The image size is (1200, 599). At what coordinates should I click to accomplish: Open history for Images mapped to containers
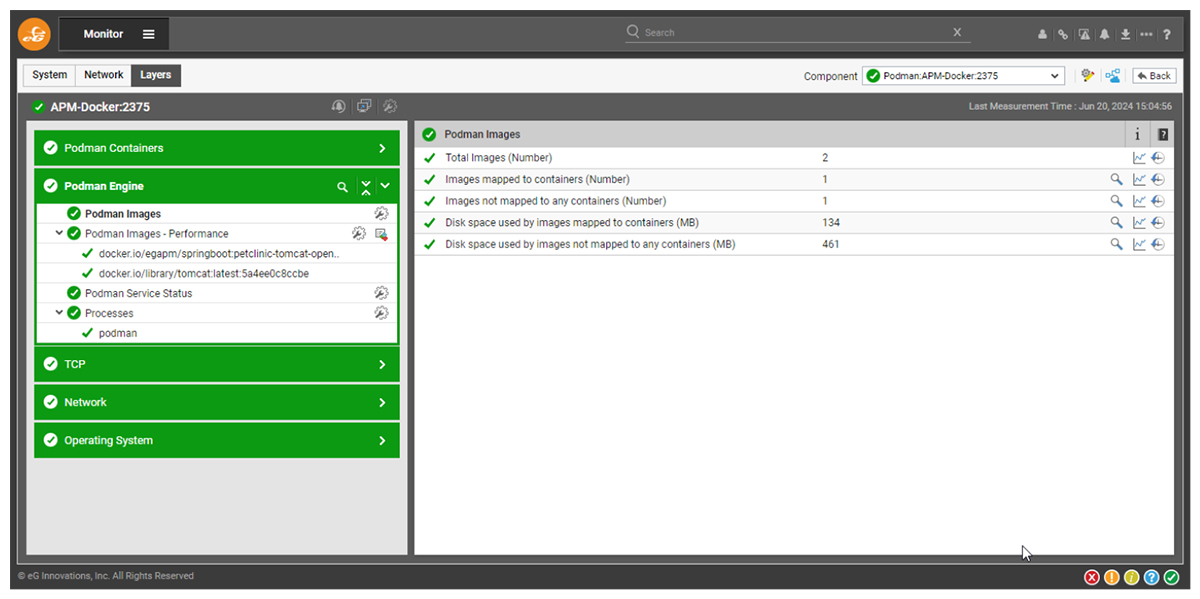pos(1158,180)
